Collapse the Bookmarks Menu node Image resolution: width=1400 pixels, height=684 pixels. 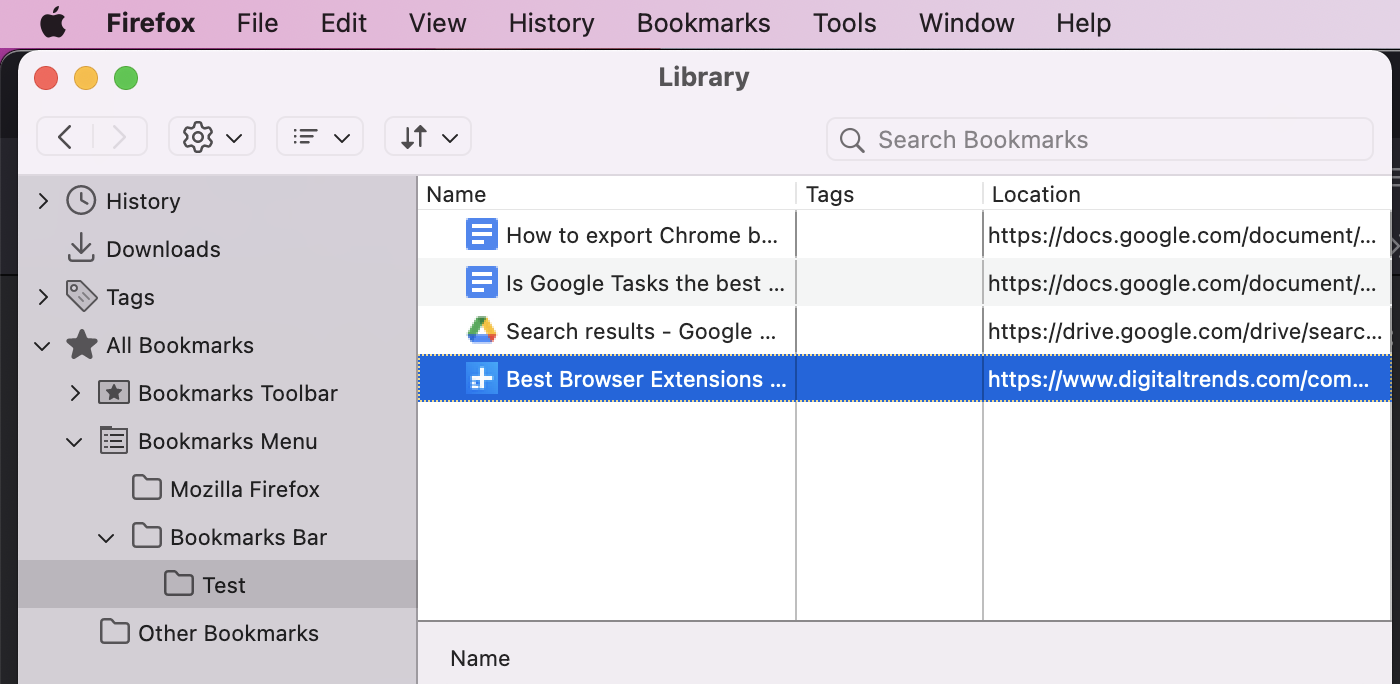[x=75, y=441]
